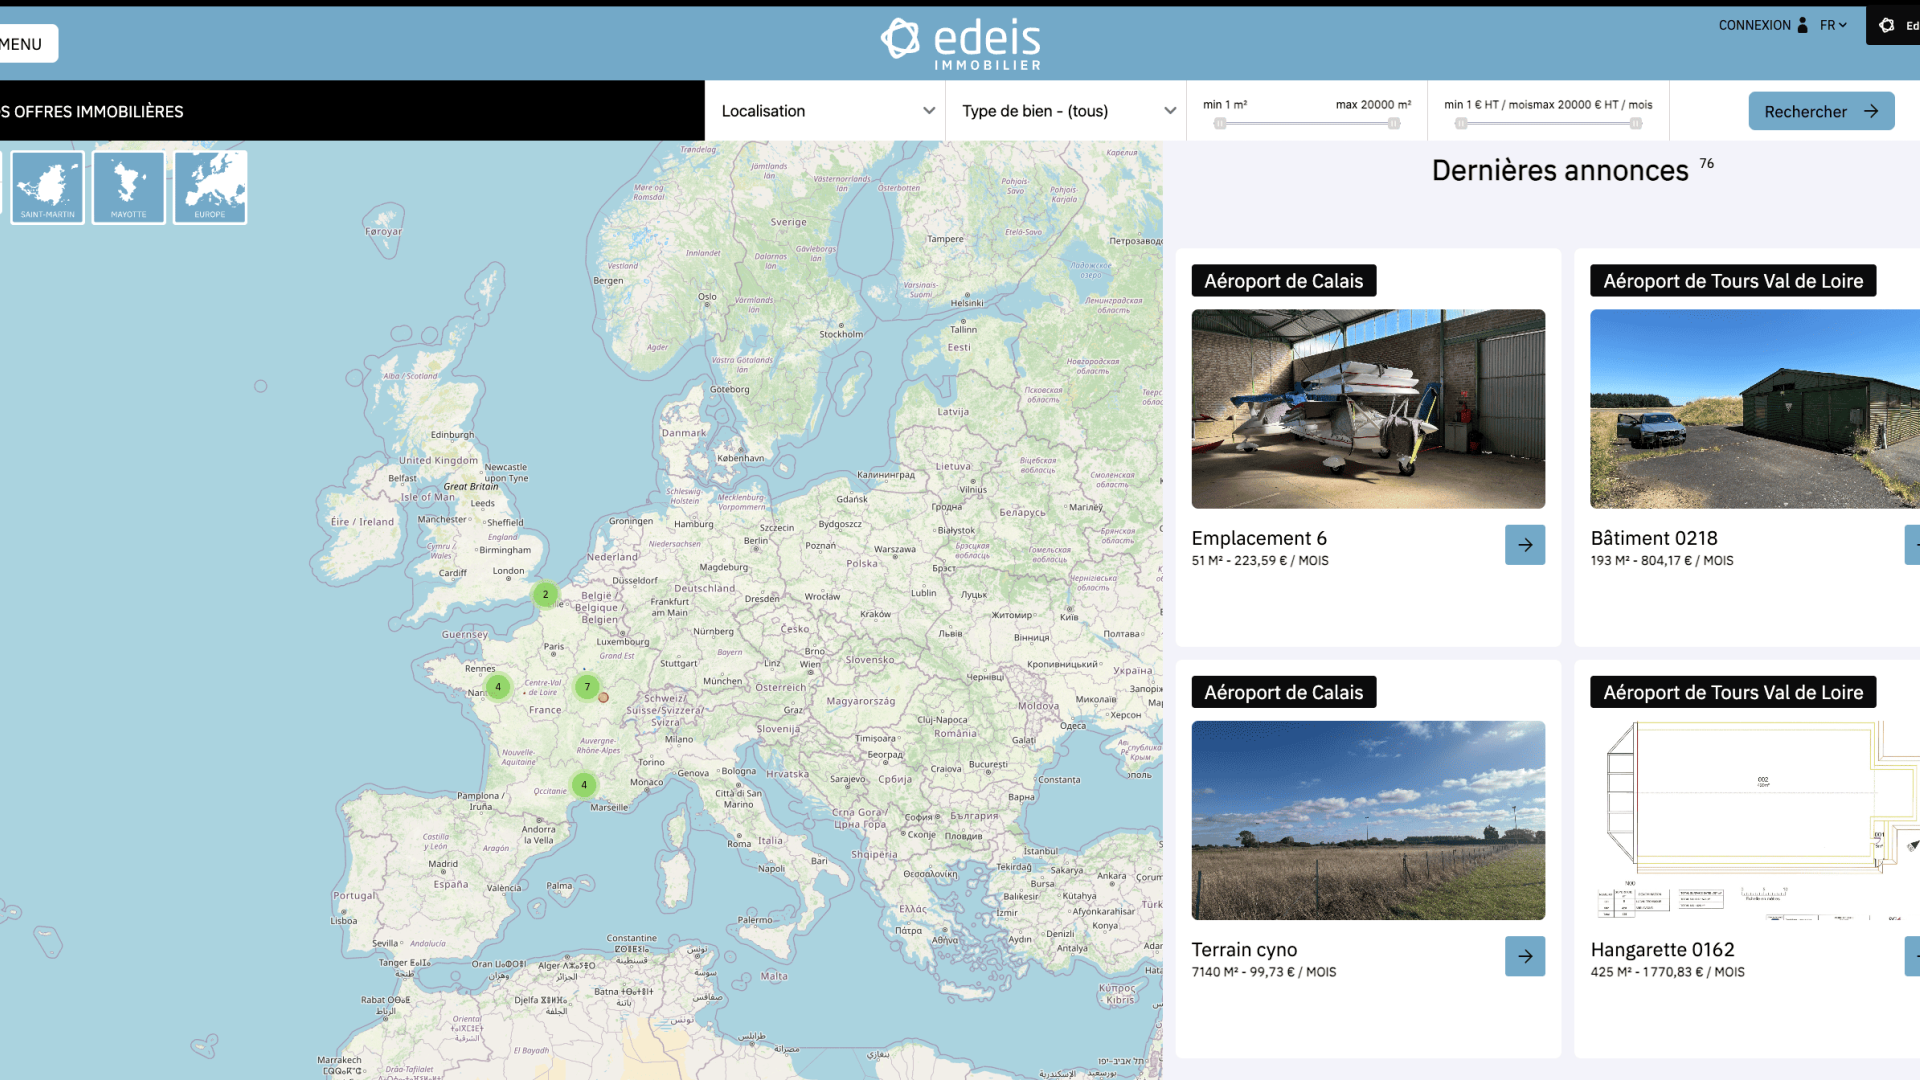Click maximum surface slider handle

pyautogui.click(x=1394, y=123)
